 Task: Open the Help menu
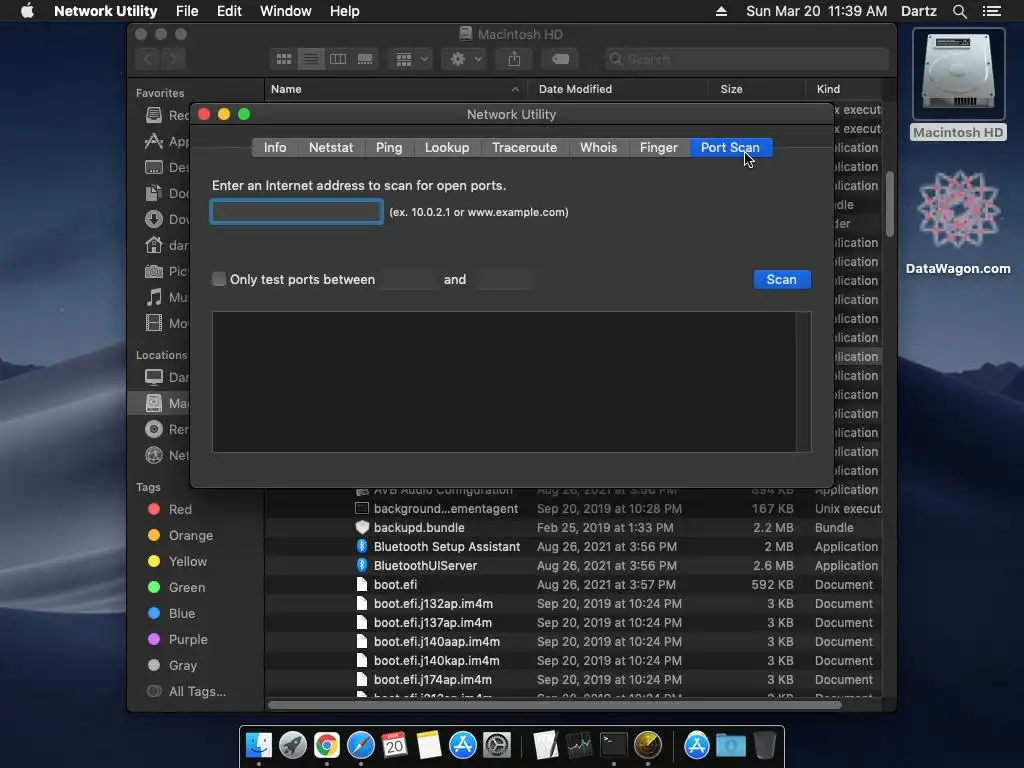click(344, 11)
